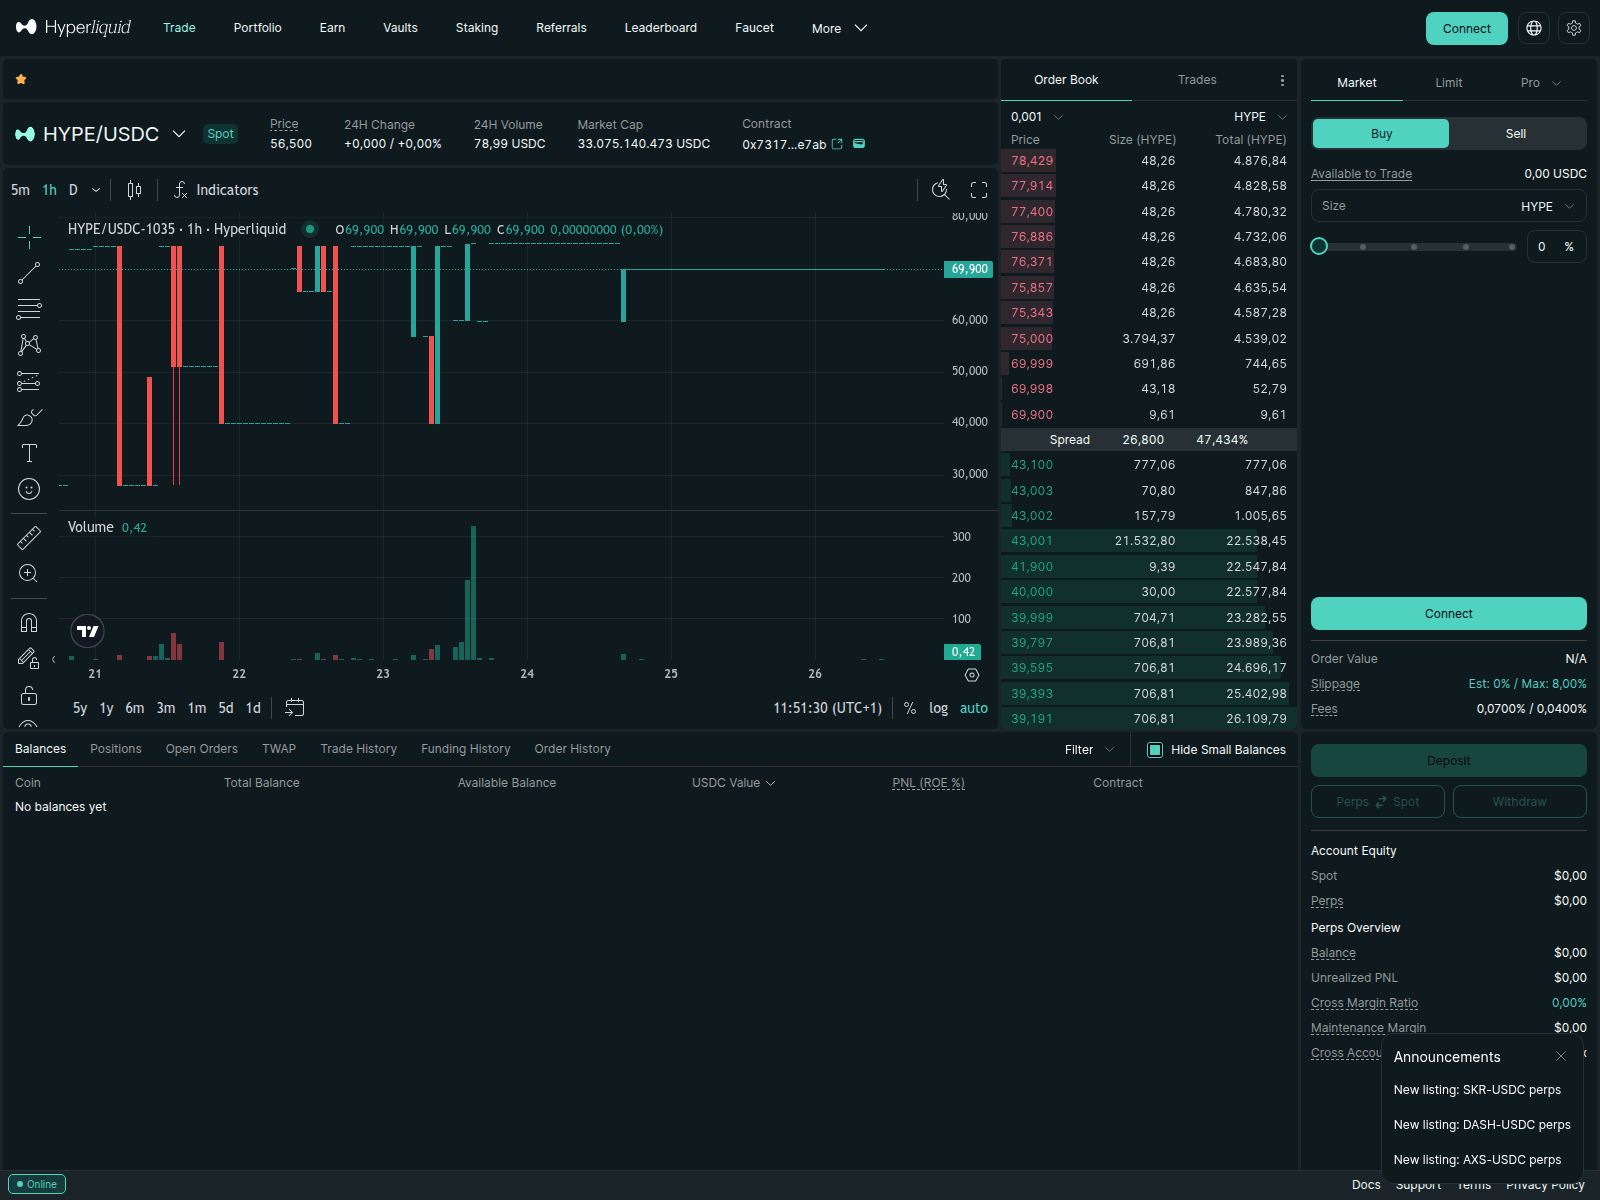Open the Open Orders tab
The height and width of the screenshot is (1200, 1600).
(202, 749)
